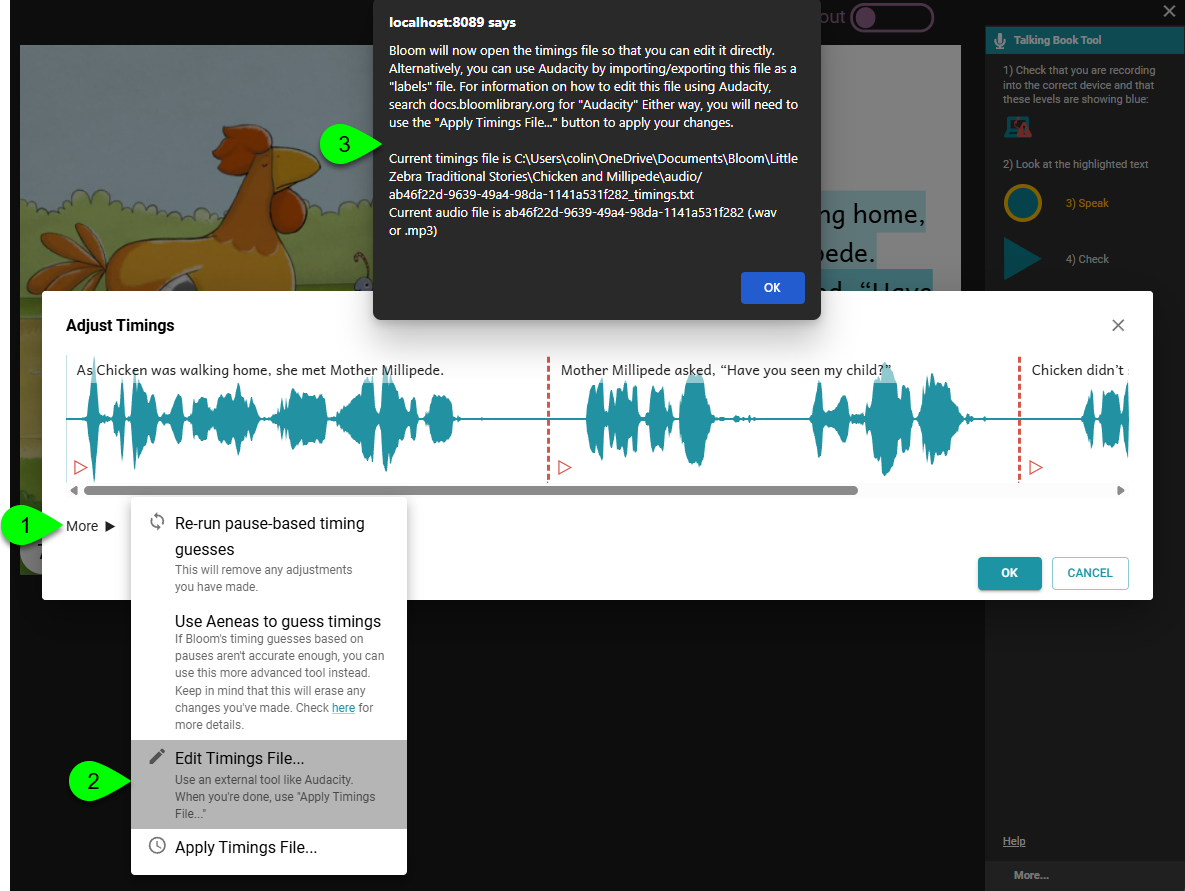Click the waveform horizontal scrollbar thumb
The width and height of the screenshot is (1185, 891).
pyautogui.click(x=470, y=491)
